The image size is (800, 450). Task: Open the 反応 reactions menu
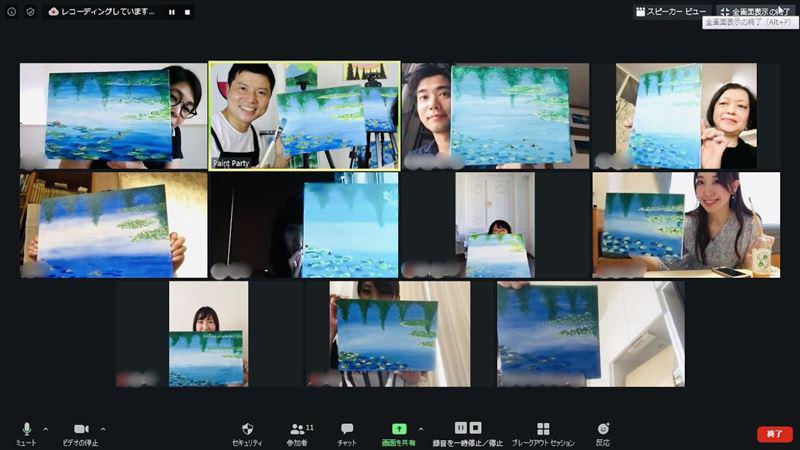click(x=603, y=434)
